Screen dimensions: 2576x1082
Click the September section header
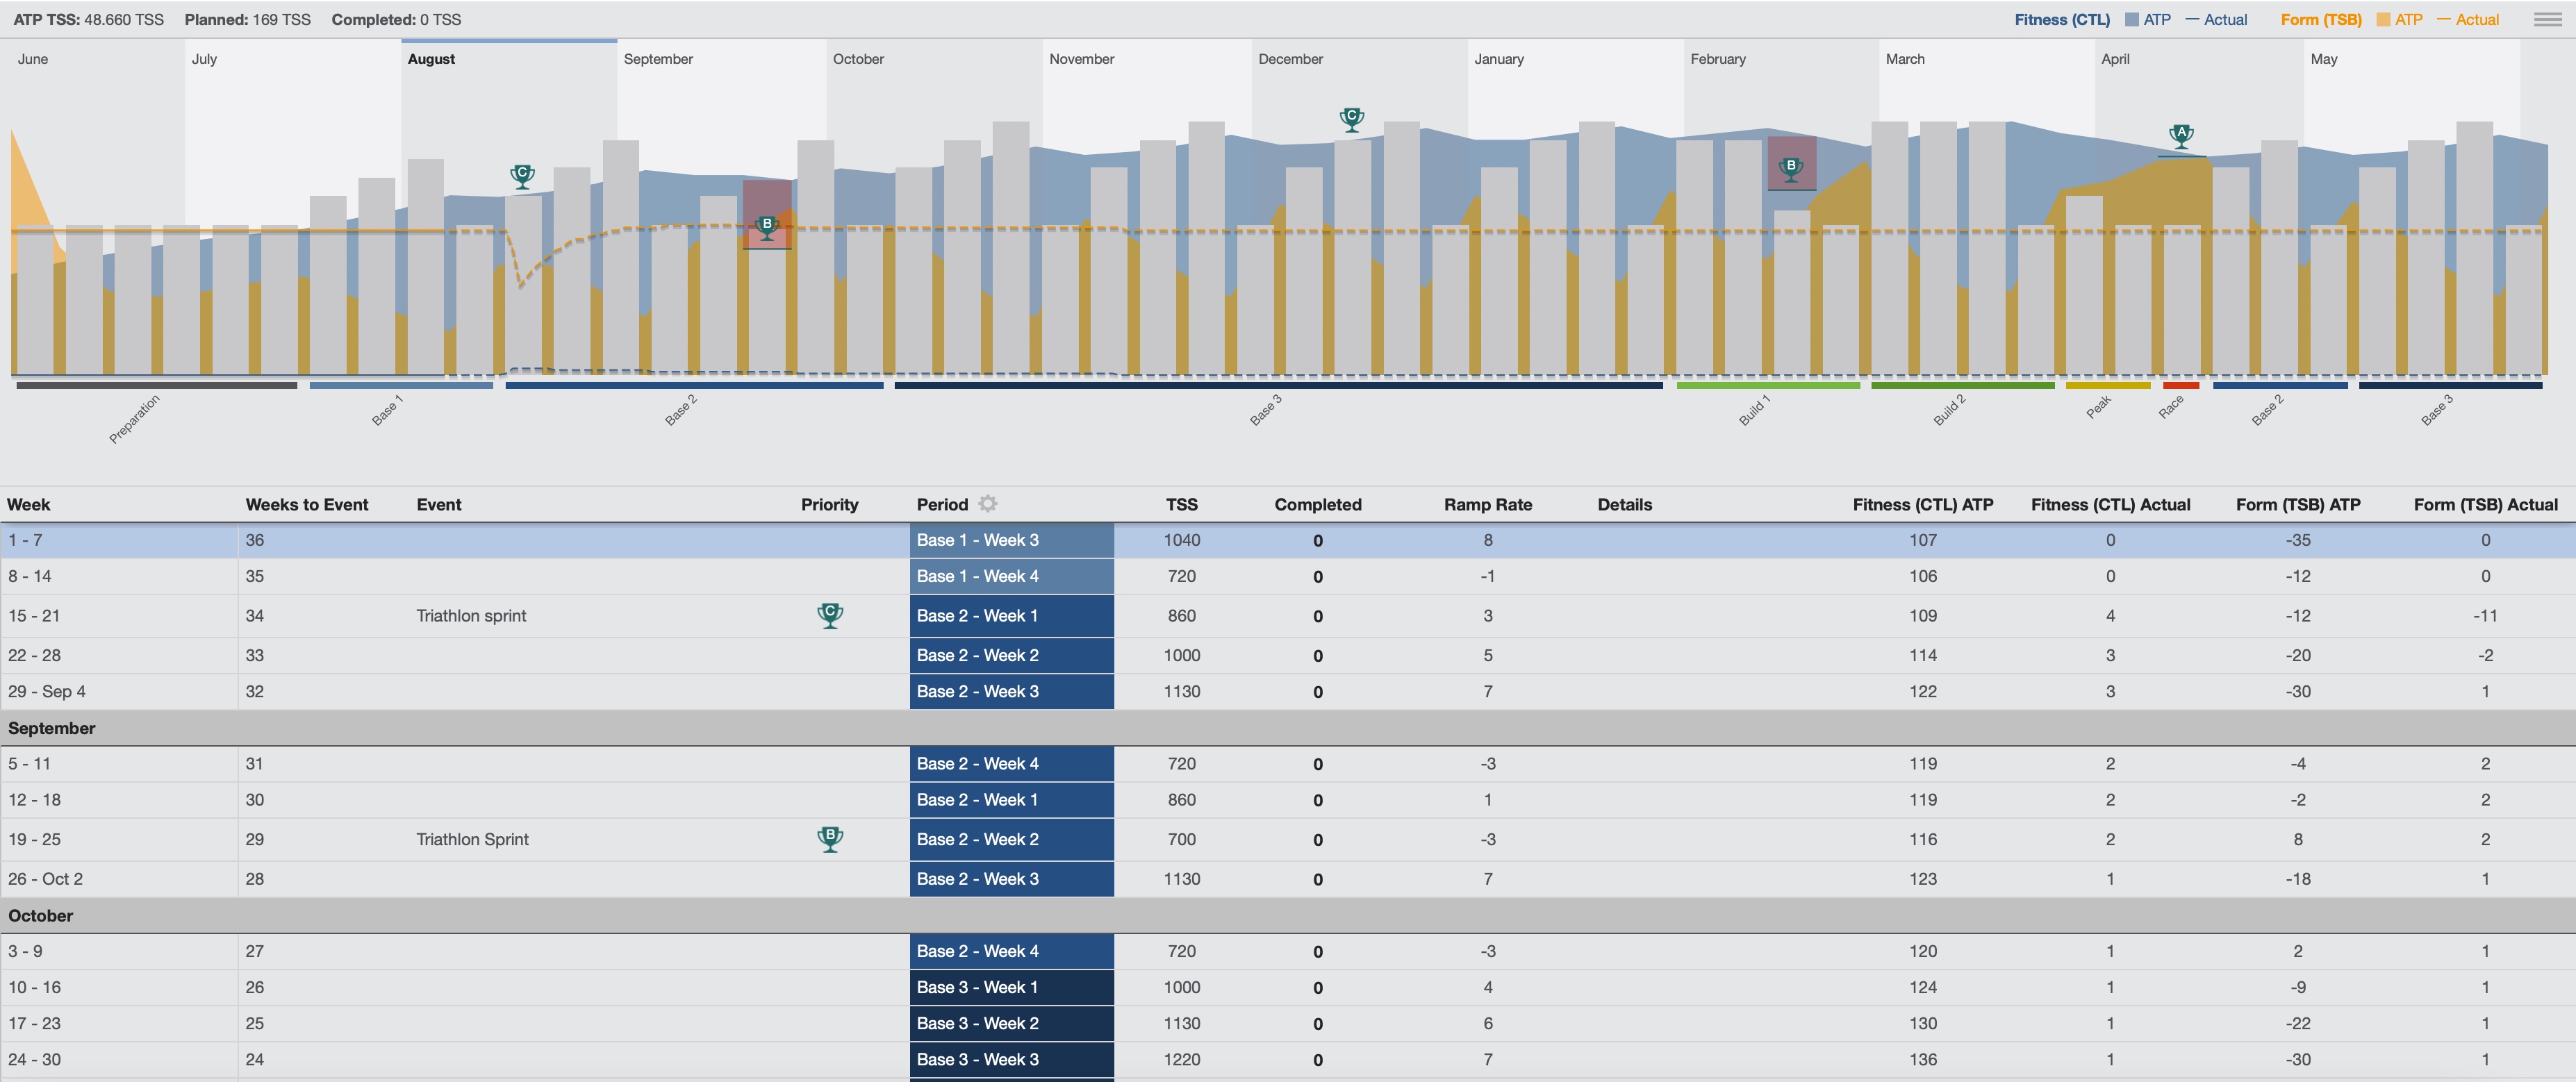tap(1288, 728)
